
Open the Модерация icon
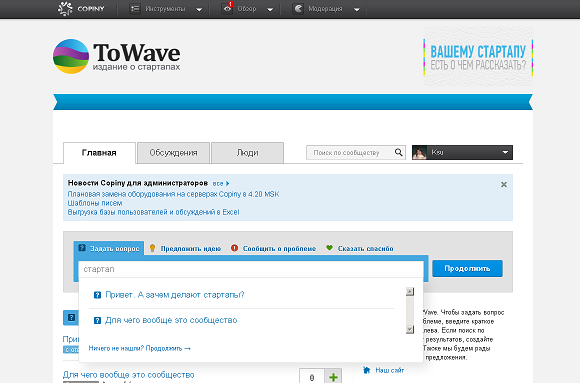coord(298,9)
